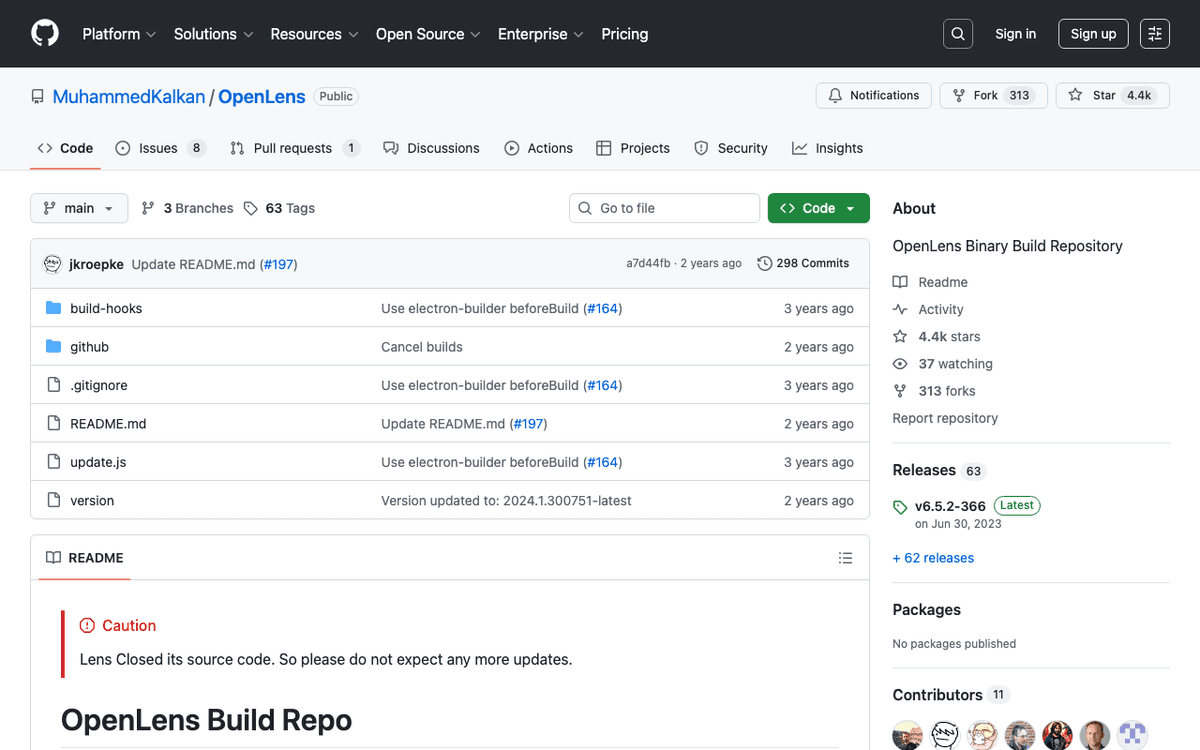Click the README outline list icon

point(846,558)
